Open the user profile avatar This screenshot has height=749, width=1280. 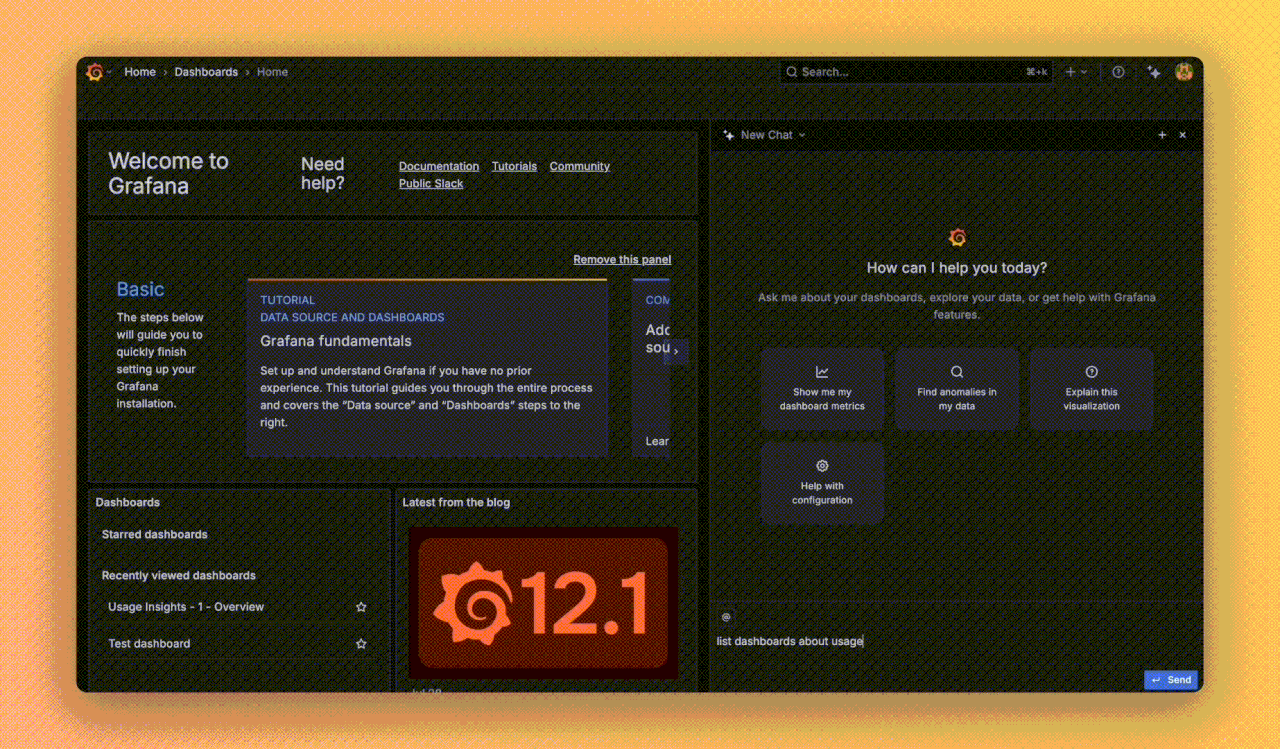[1184, 72]
